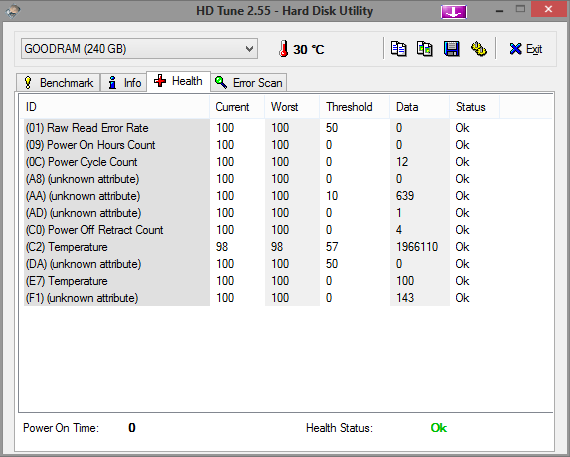Click threshold value 57 in Temperature row
This screenshot has width=570, height=457.
pyautogui.click(x=332, y=247)
